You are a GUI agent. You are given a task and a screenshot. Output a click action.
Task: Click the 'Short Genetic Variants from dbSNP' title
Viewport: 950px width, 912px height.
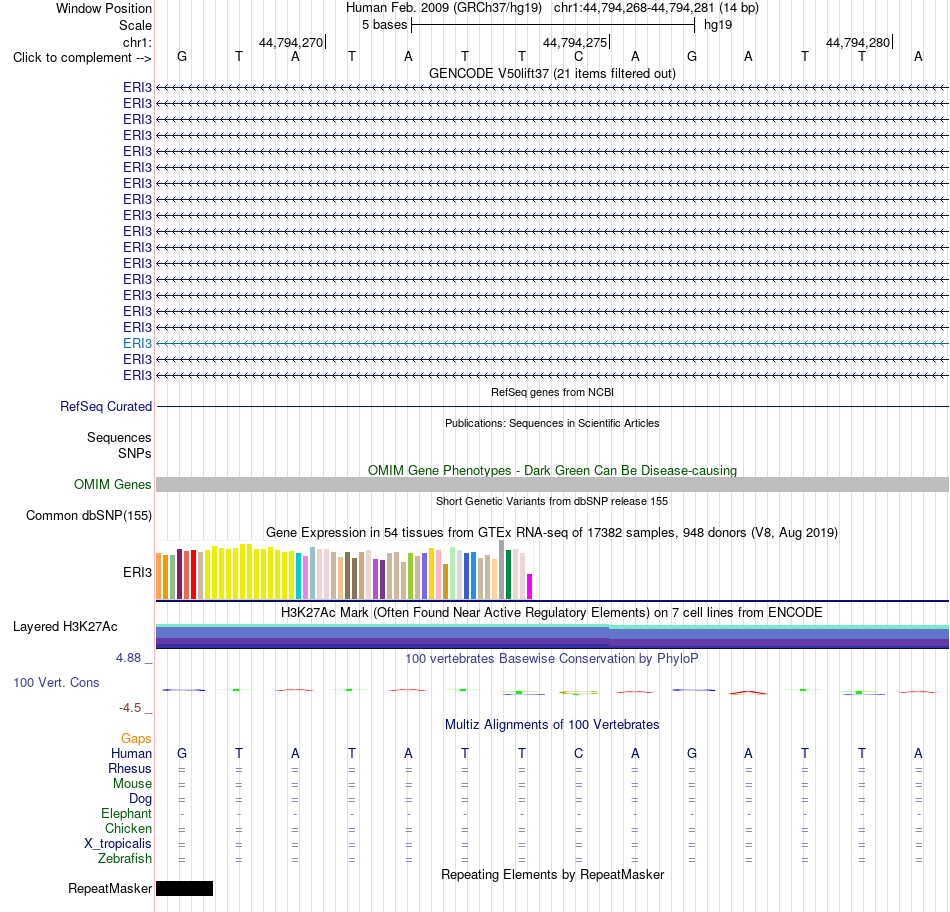pyautogui.click(x=552, y=501)
